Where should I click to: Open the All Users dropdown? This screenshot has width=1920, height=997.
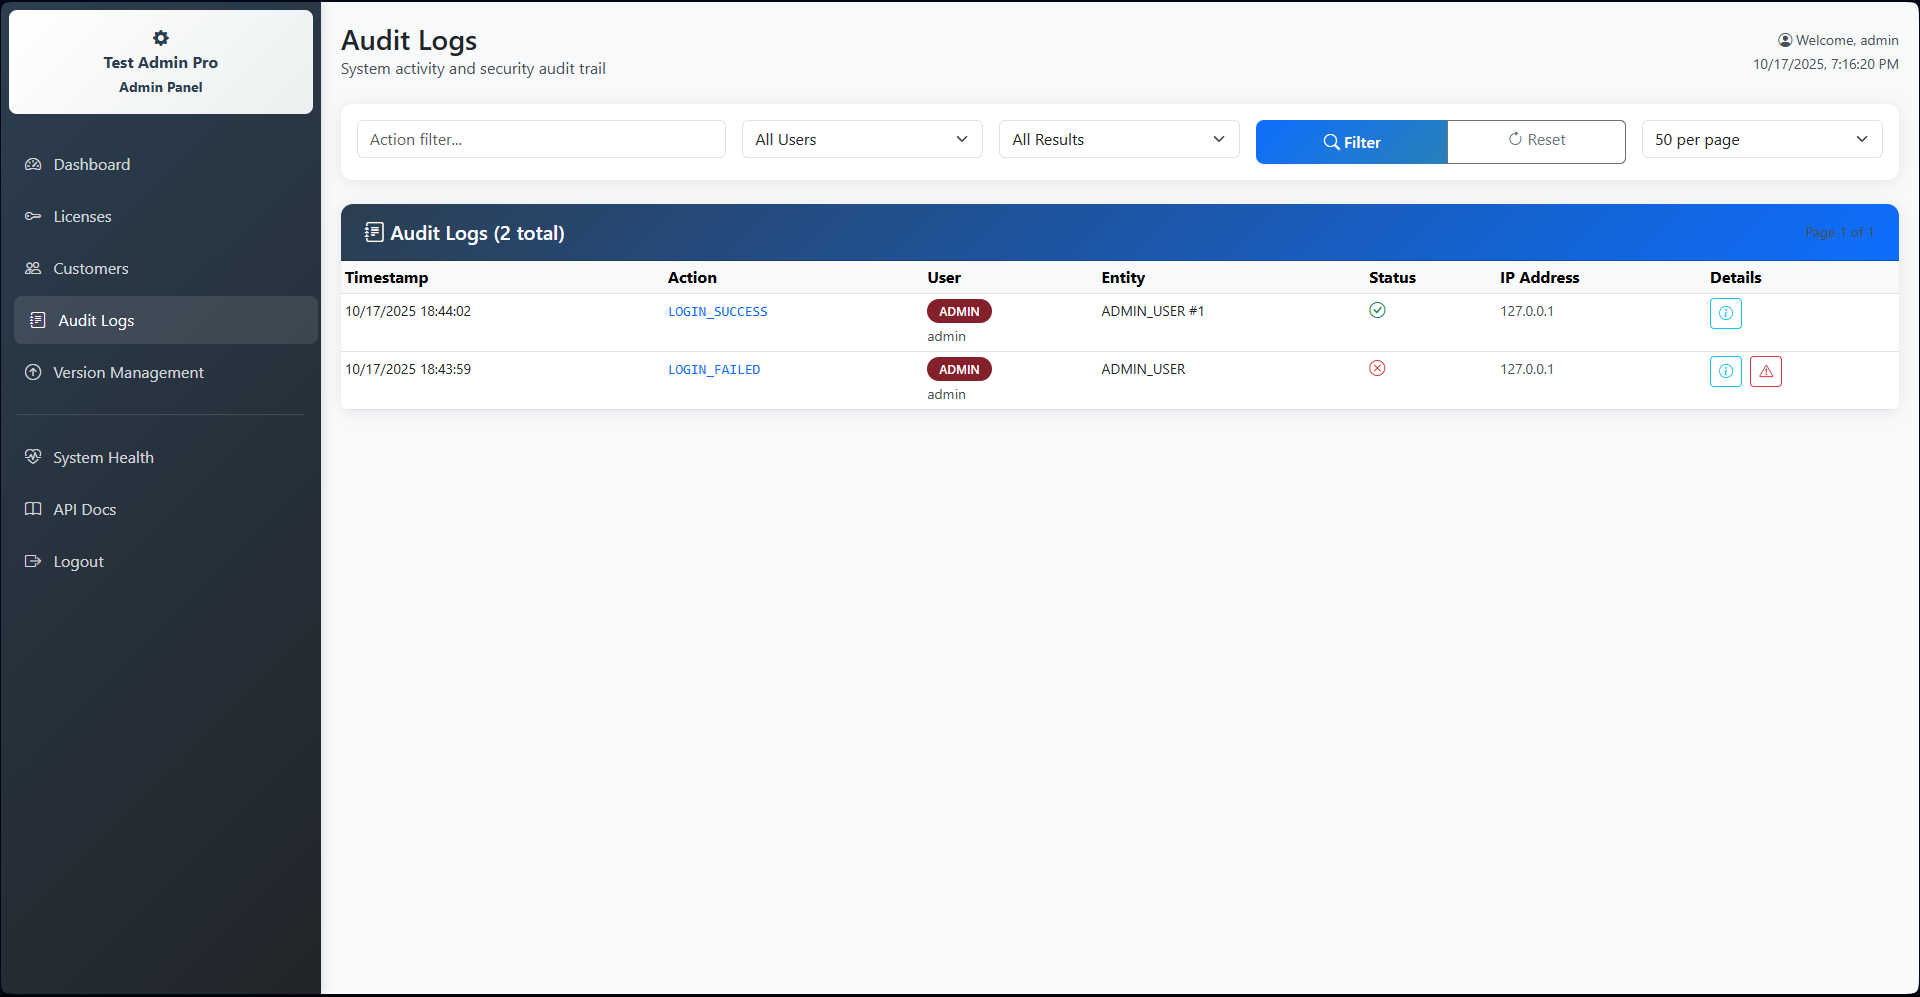pos(861,140)
